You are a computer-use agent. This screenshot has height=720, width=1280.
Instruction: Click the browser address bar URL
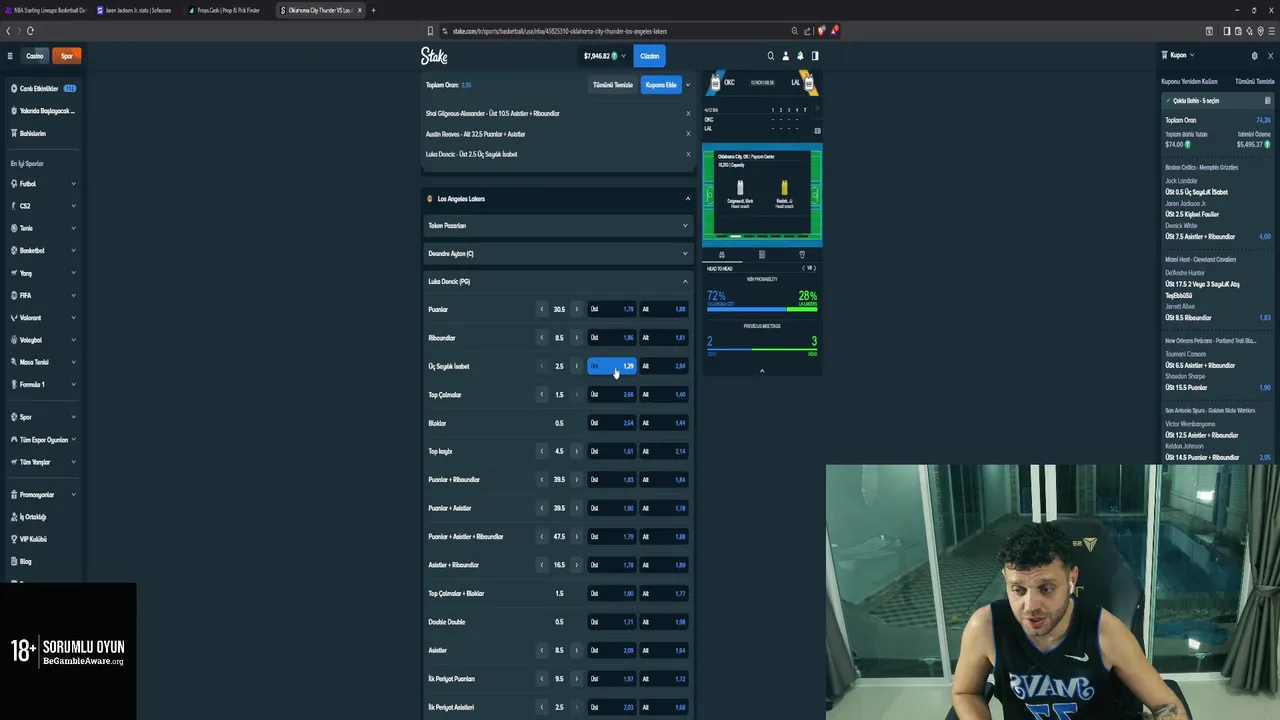560,31
